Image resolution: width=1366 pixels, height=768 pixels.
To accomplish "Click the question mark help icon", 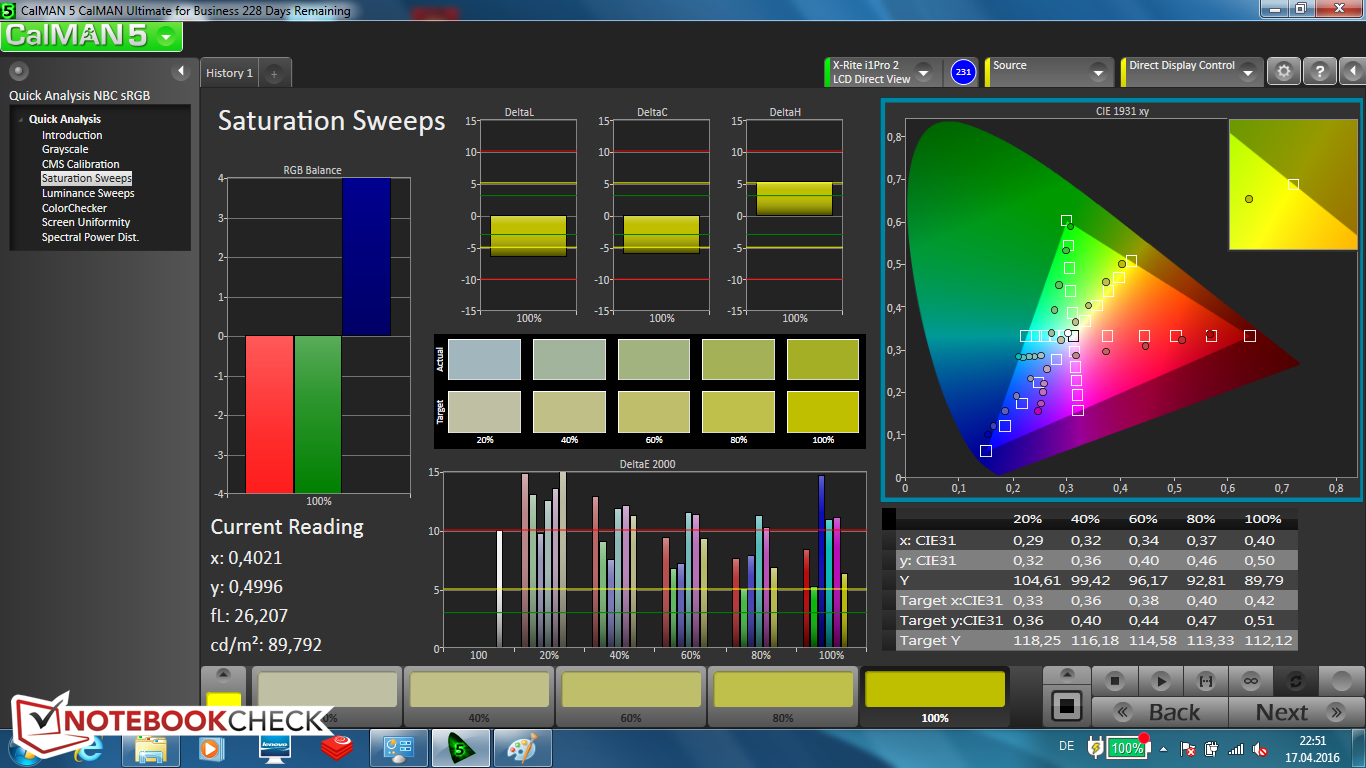I will coord(1320,72).
